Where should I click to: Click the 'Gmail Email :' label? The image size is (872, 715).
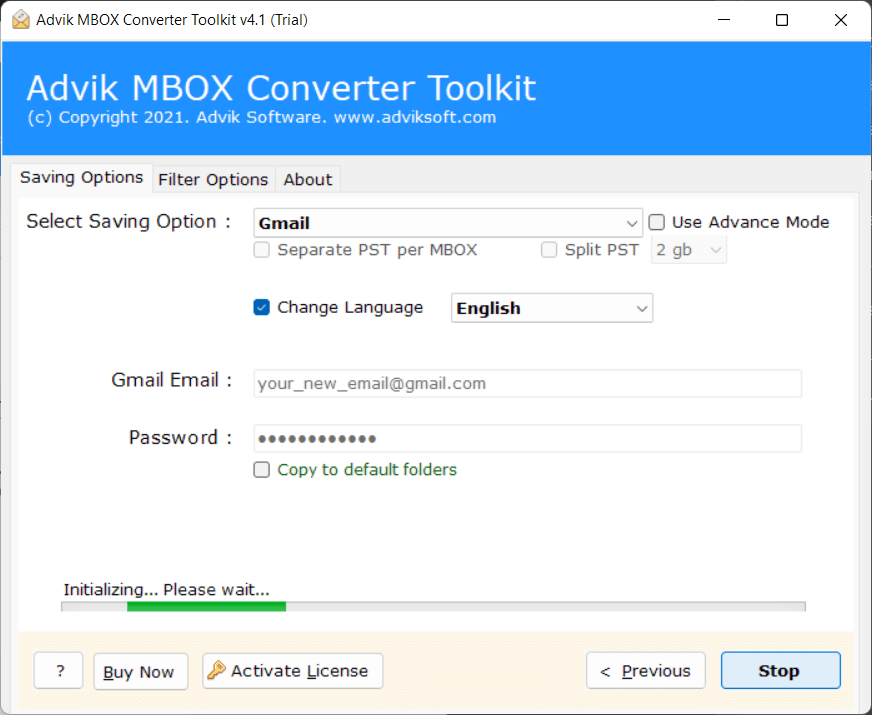click(171, 380)
